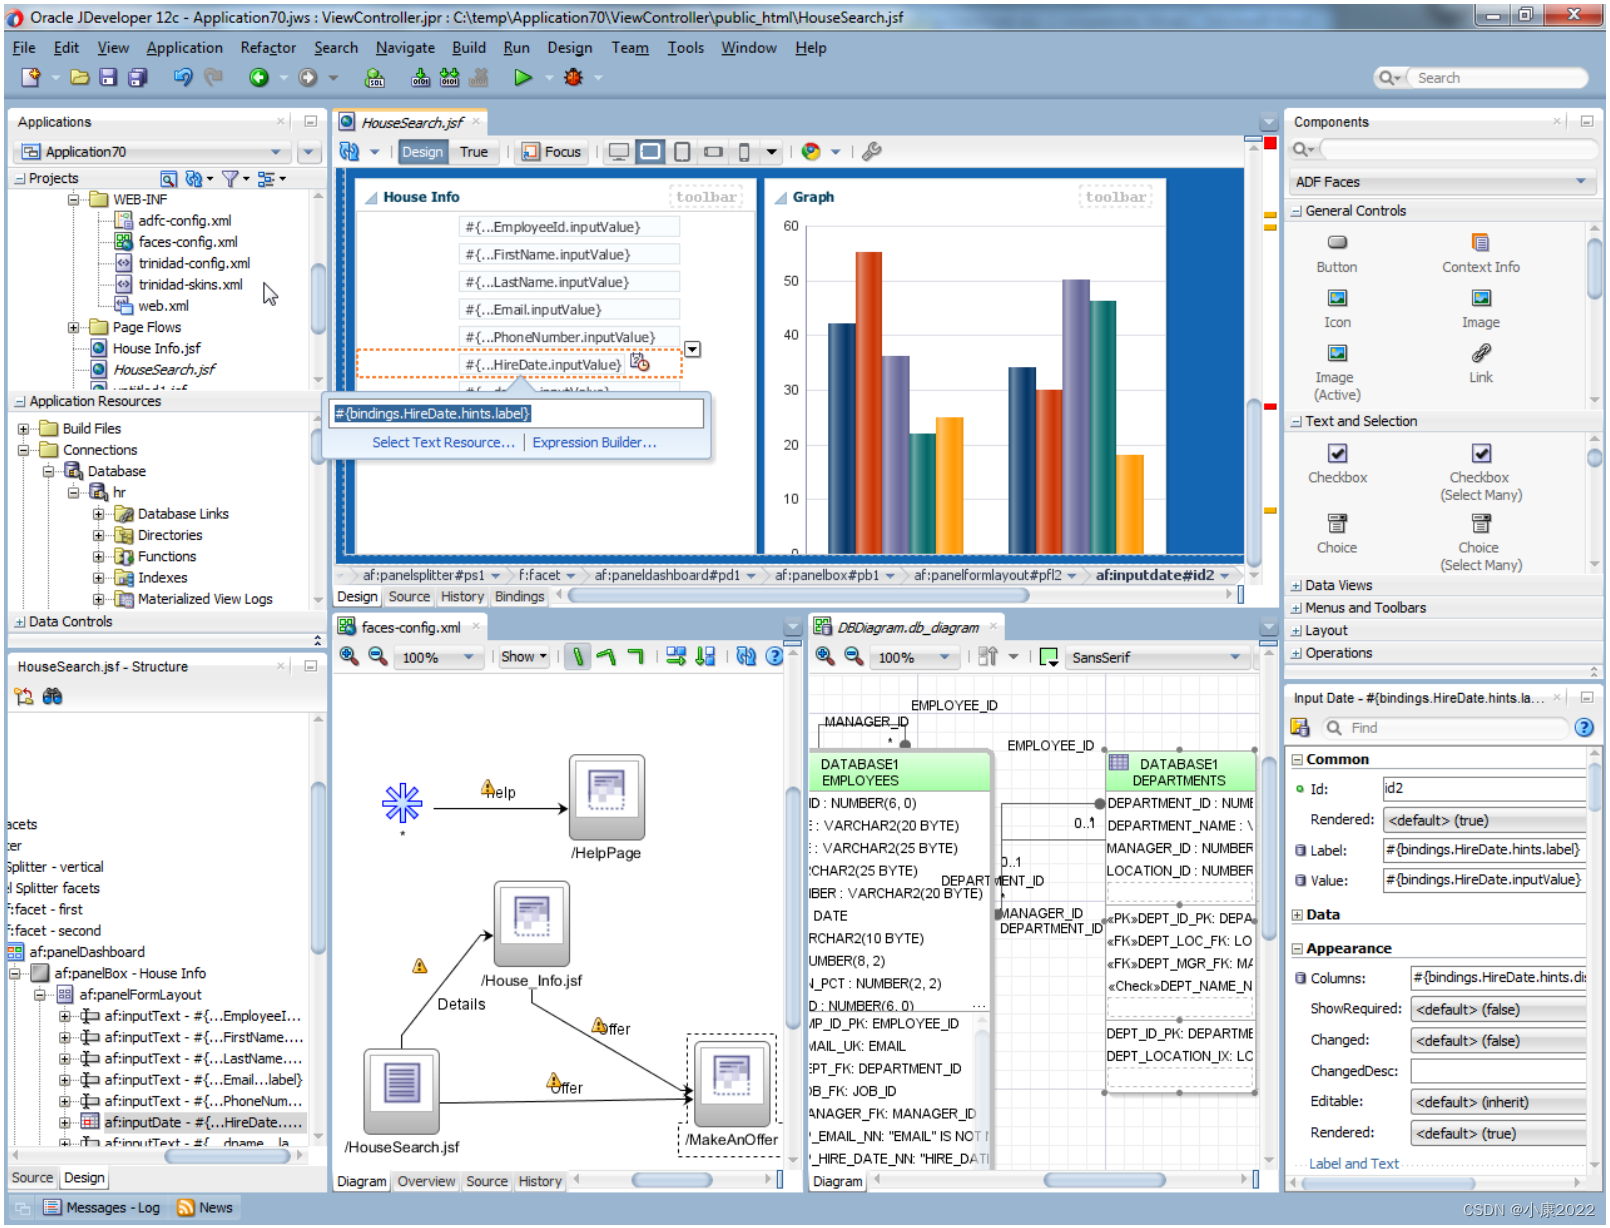Viewport: 1610px width, 1228px height.
Task: Open the Tools menu
Action: [686, 47]
